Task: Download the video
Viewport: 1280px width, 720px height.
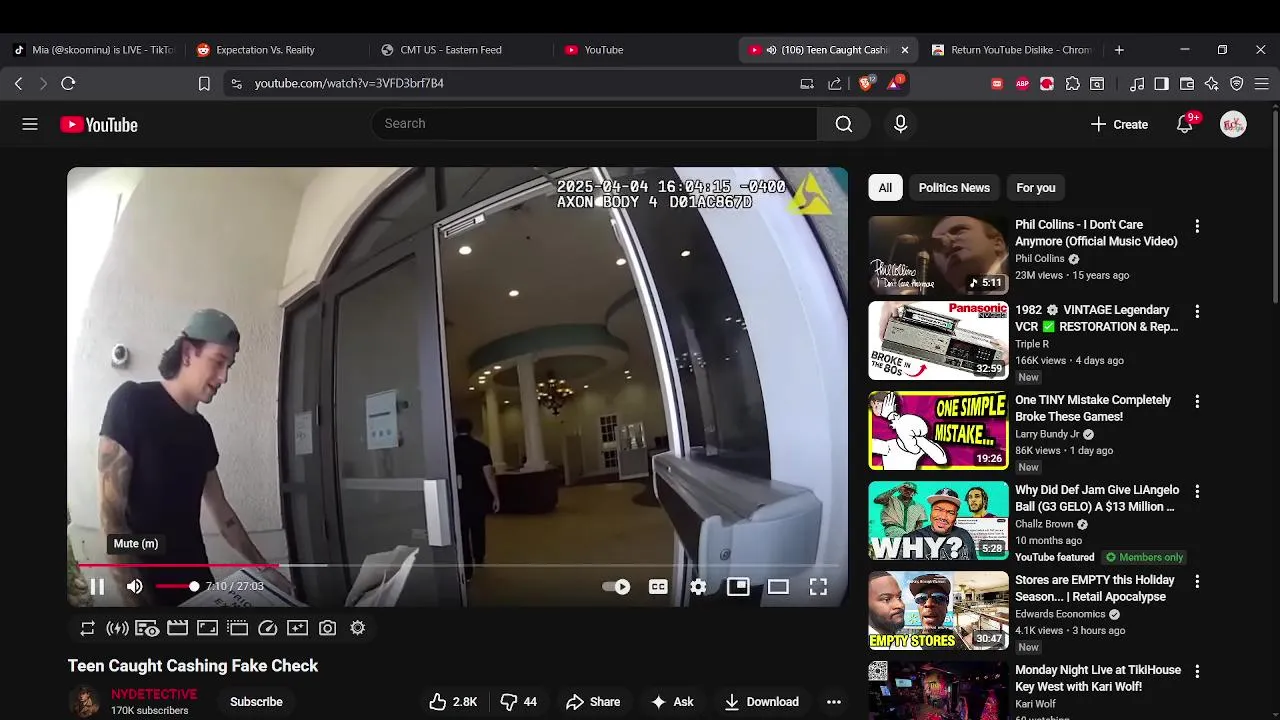Action: click(762, 702)
